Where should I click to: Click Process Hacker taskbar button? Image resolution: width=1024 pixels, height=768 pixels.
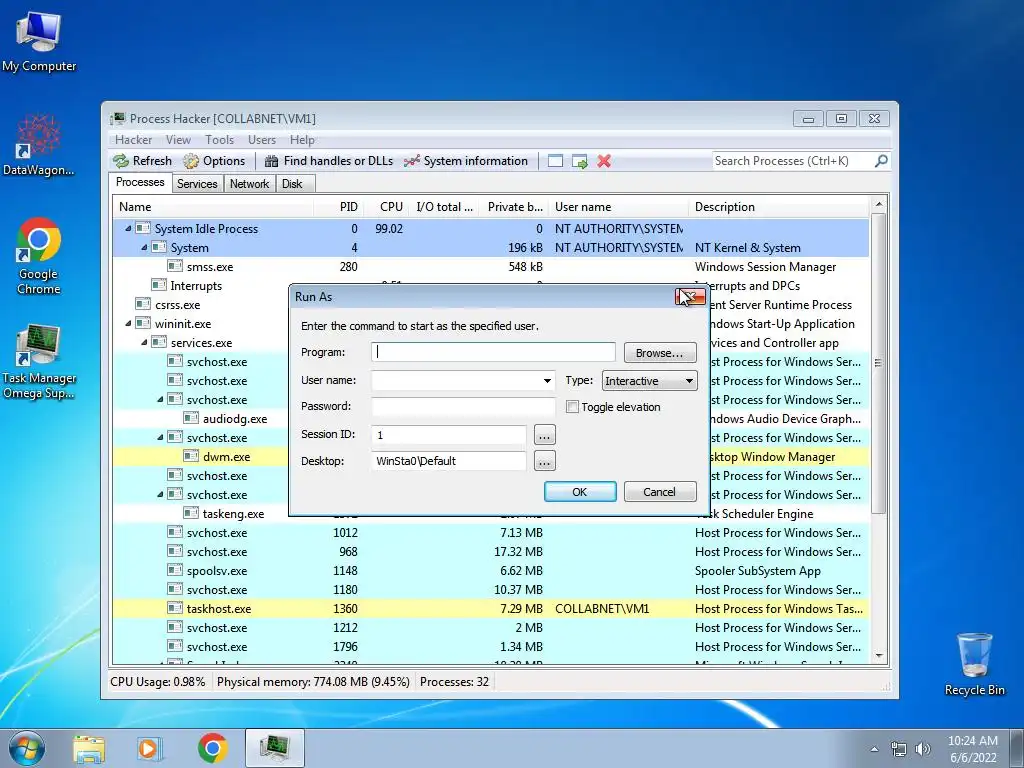(275, 748)
